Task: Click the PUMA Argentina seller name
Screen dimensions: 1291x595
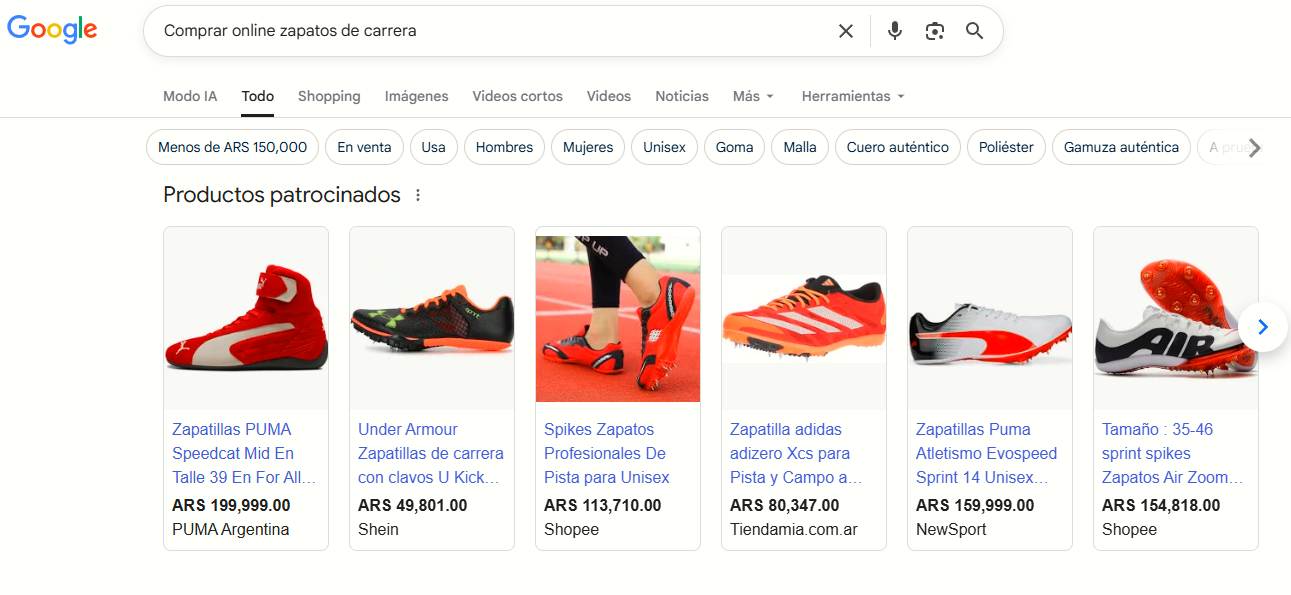Action: tap(231, 529)
